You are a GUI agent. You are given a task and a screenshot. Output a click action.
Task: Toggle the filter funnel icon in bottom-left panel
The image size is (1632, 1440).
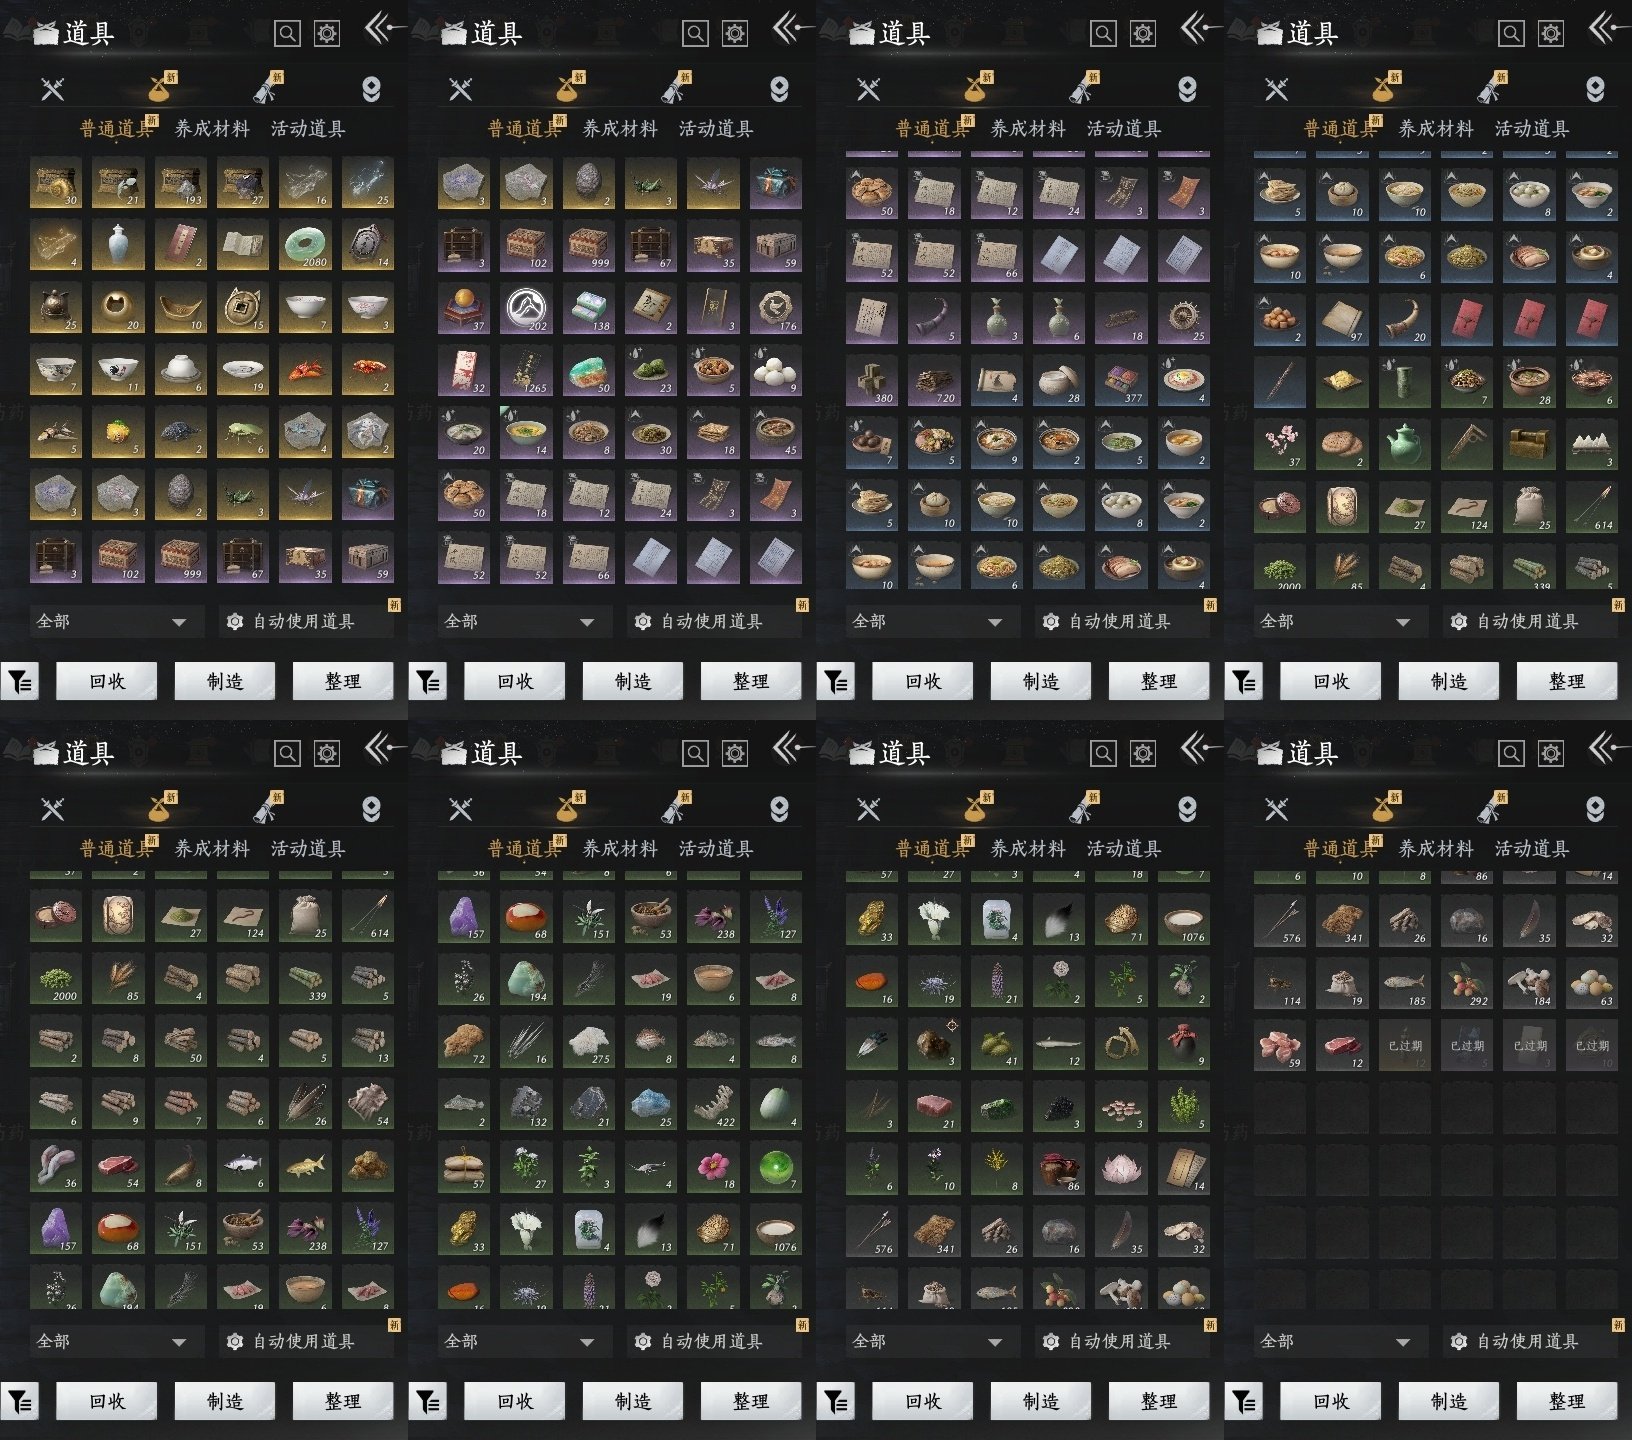pos(20,1402)
